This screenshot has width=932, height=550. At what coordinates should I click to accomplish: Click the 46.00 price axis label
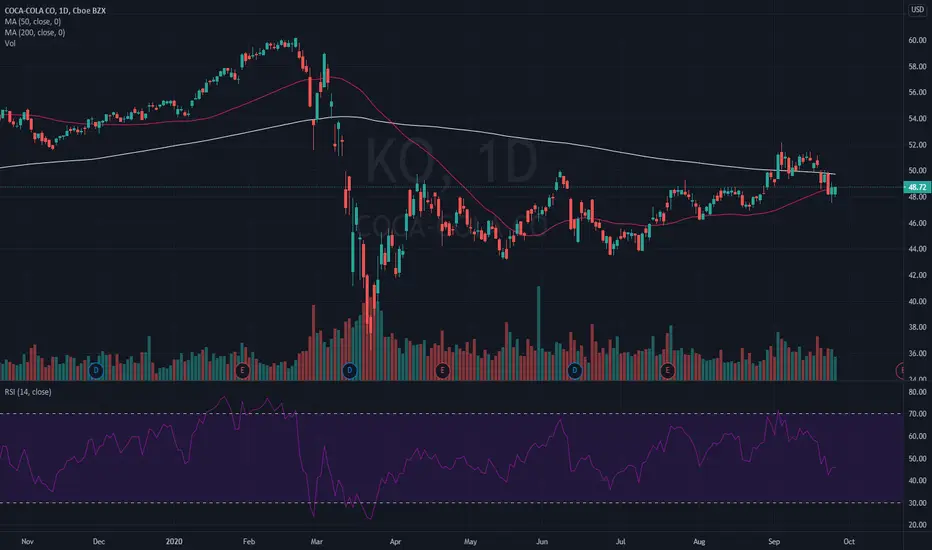tap(917, 224)
